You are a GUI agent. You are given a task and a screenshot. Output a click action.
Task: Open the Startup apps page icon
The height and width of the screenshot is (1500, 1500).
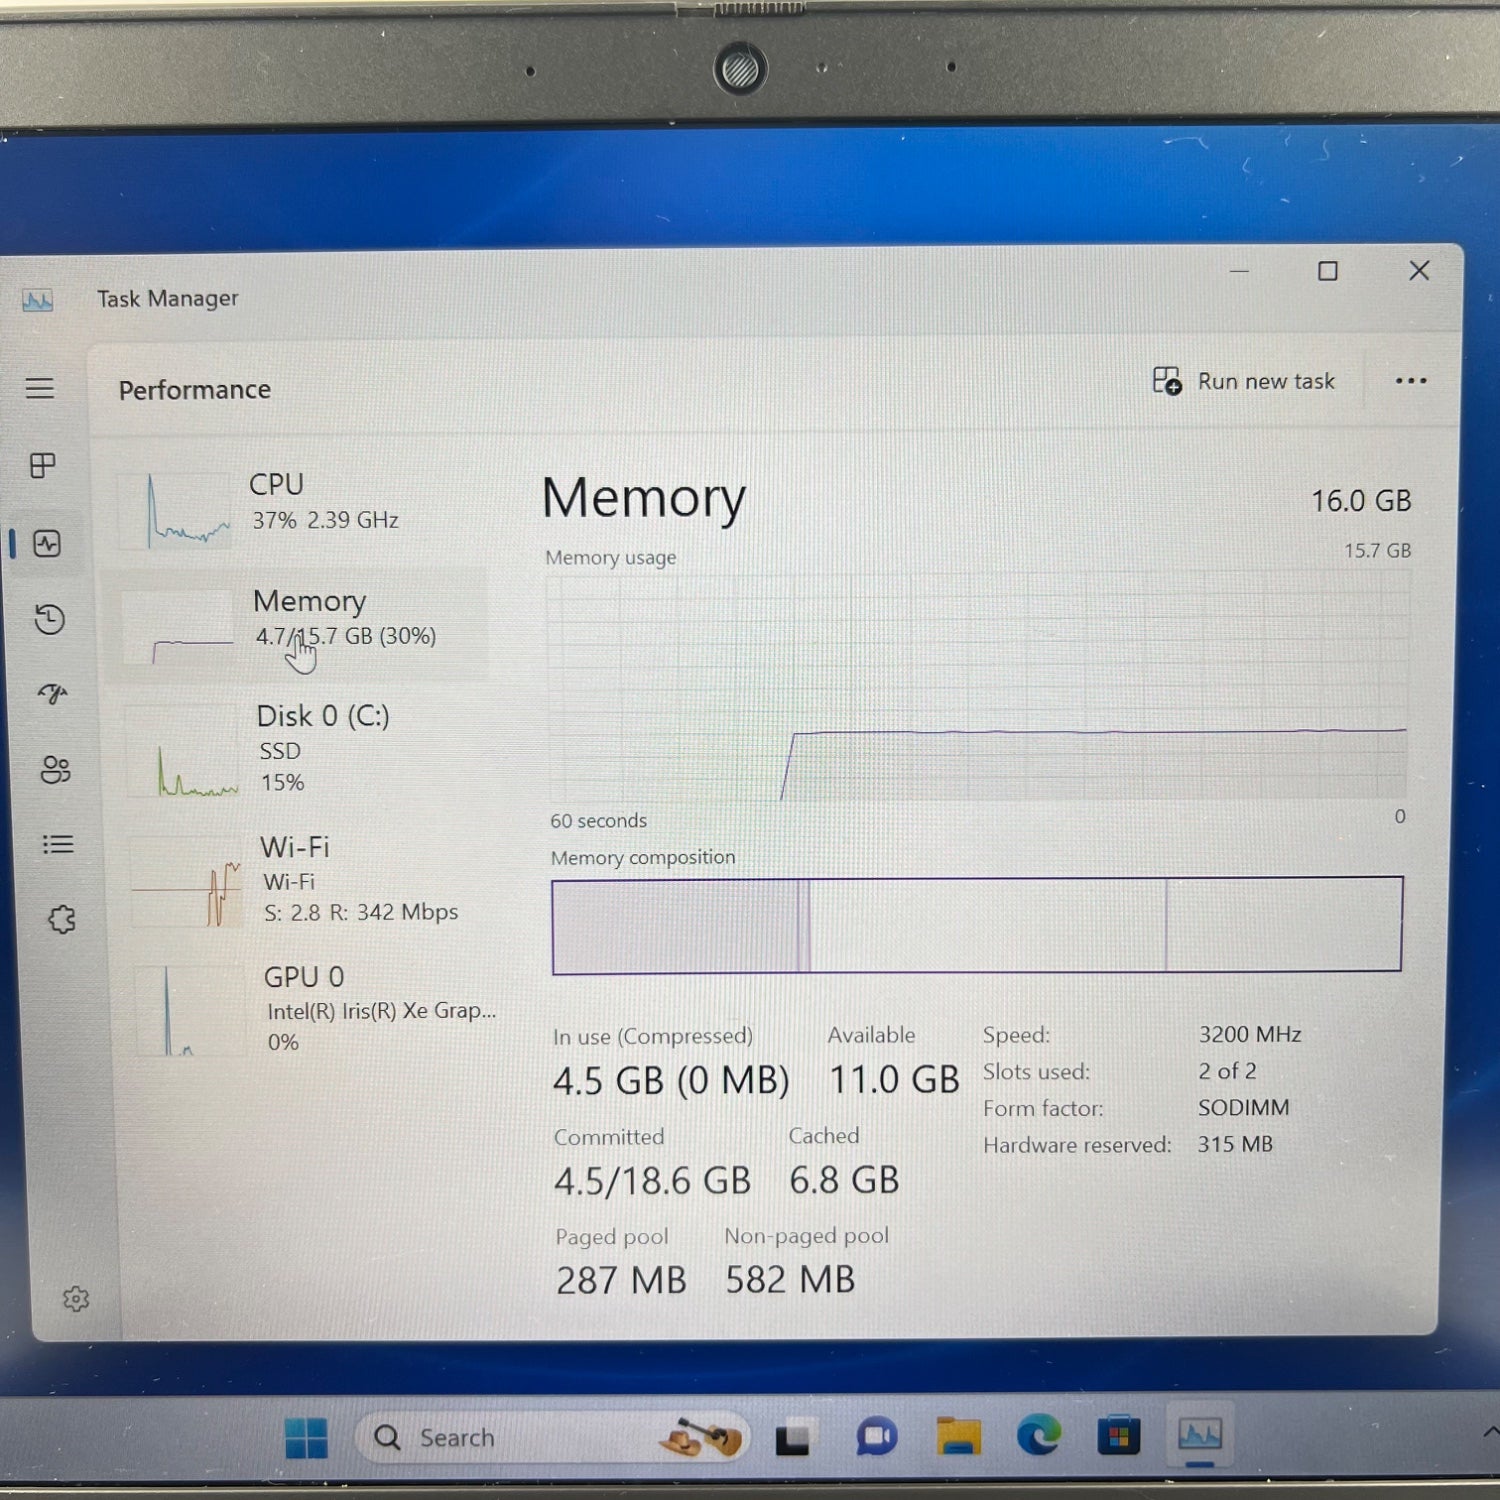tap(52, 694)
